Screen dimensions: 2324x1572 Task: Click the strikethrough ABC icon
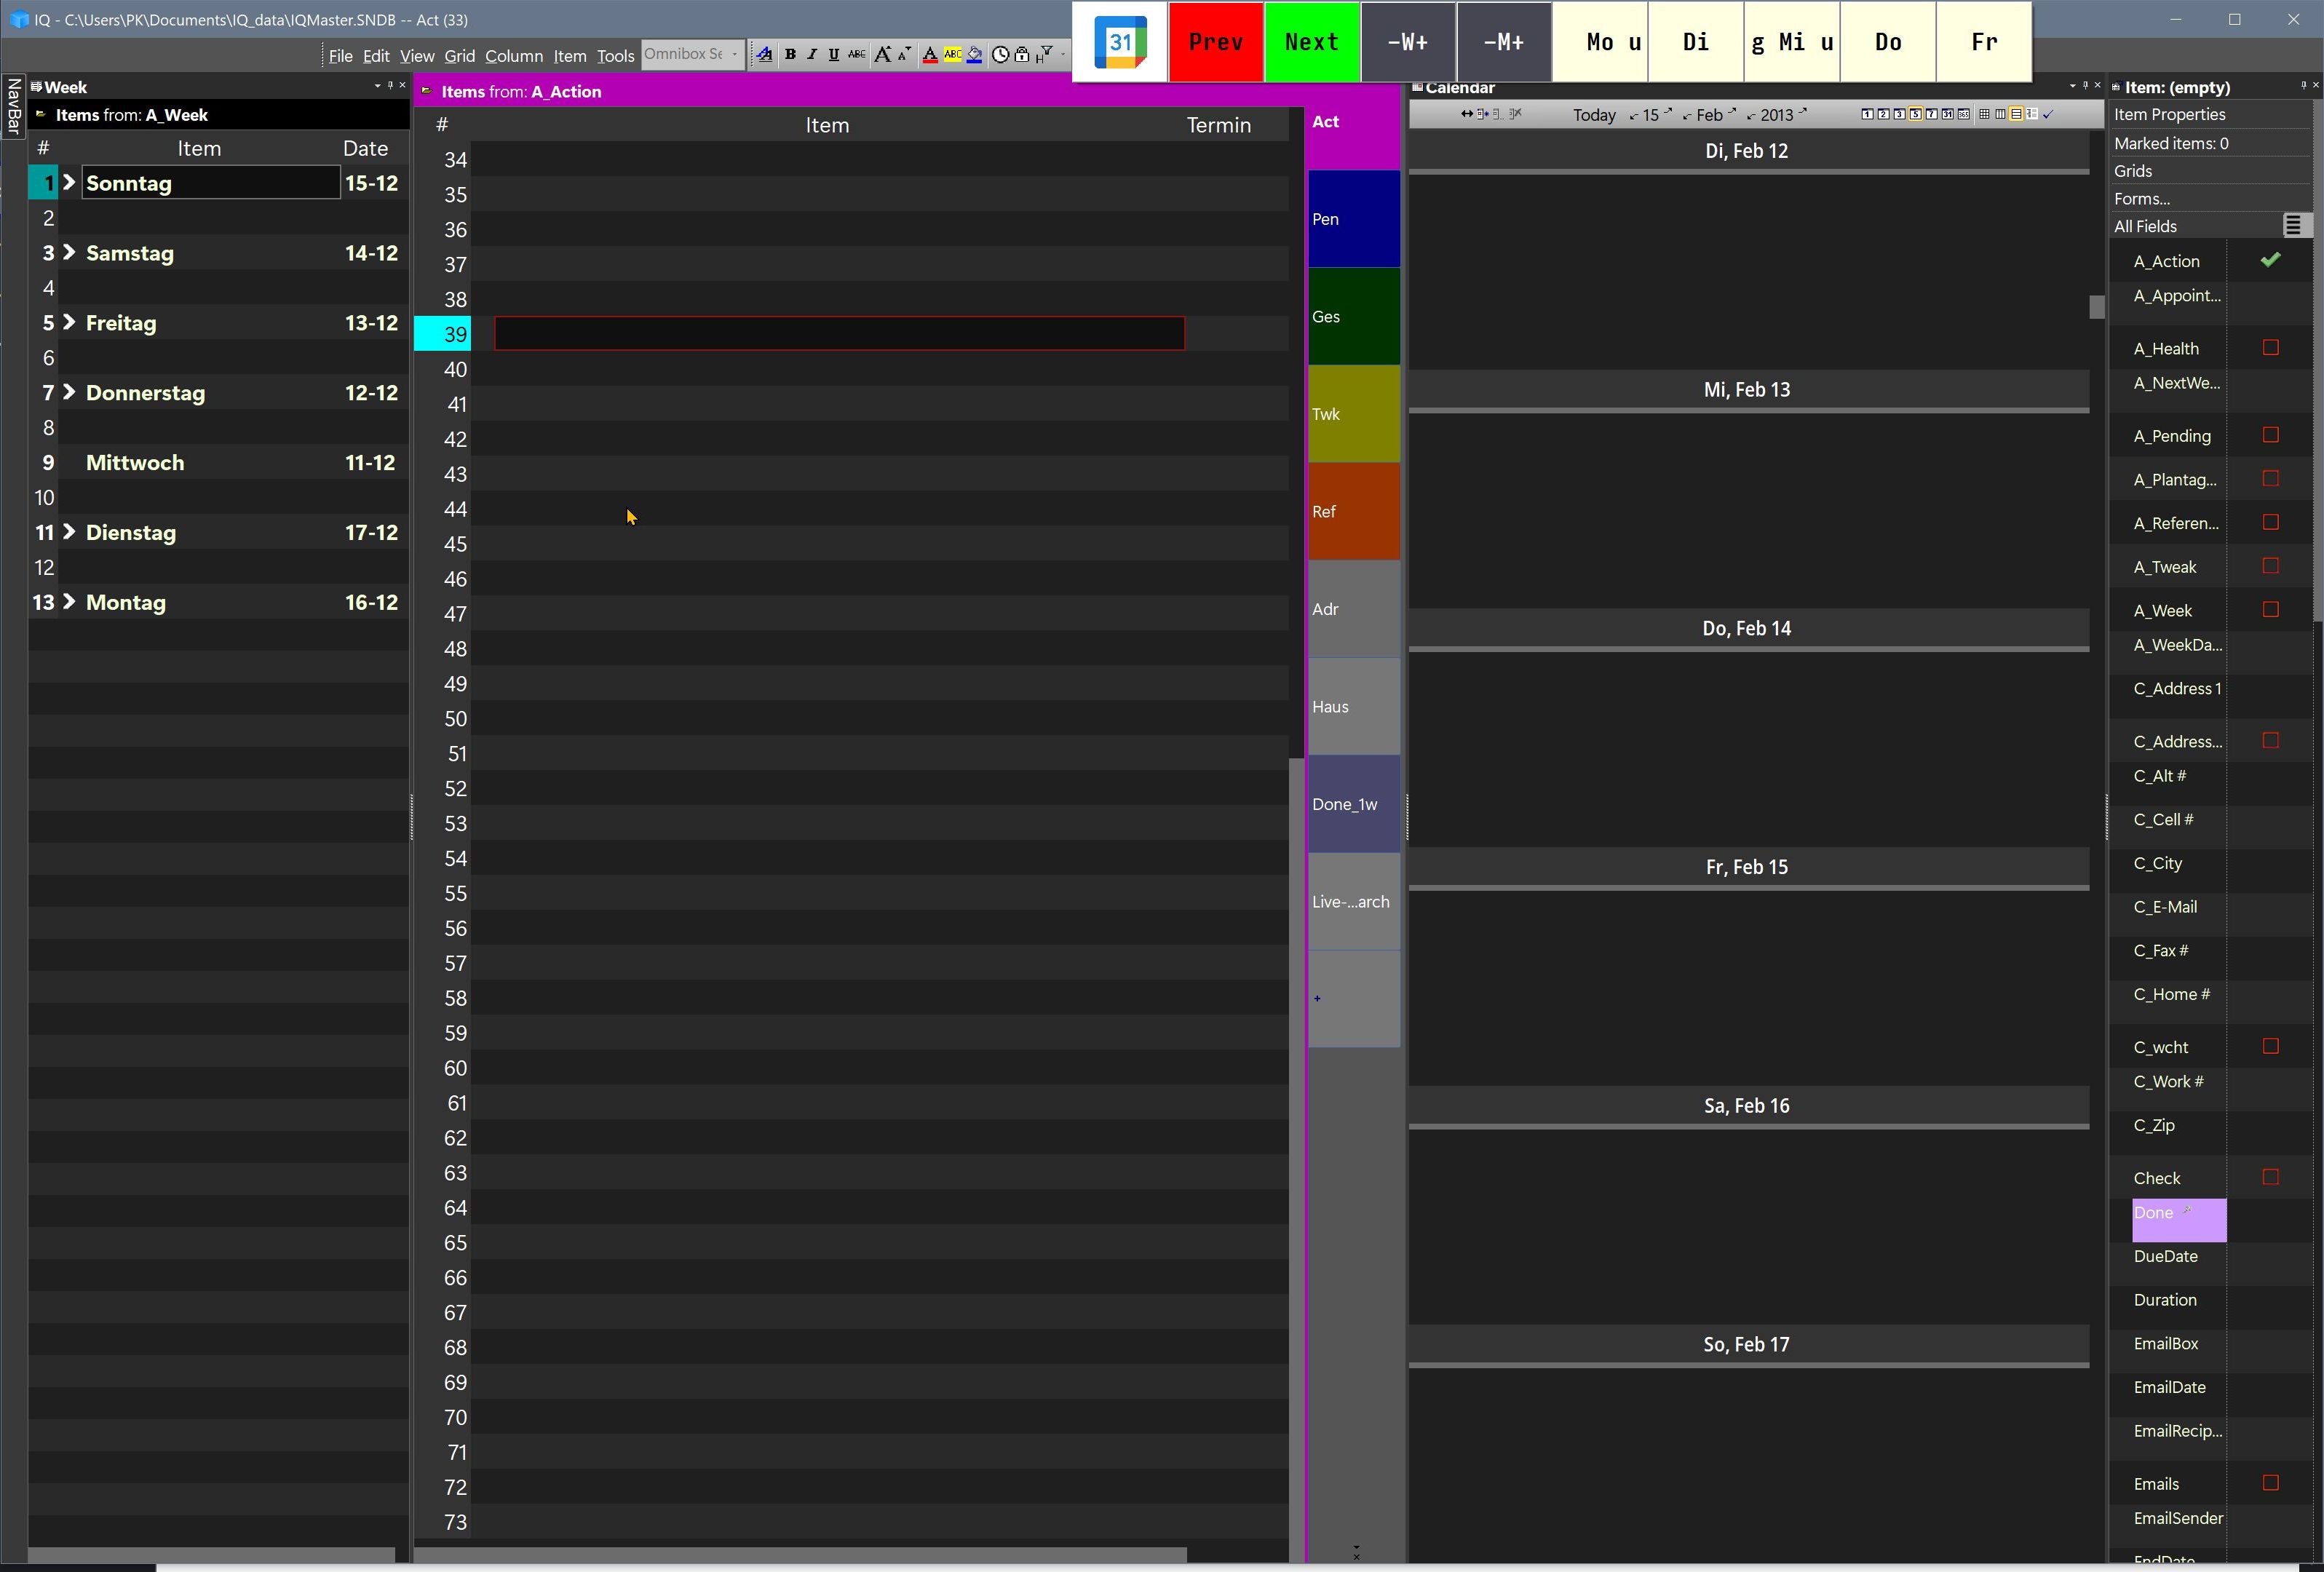coord(857,55)
